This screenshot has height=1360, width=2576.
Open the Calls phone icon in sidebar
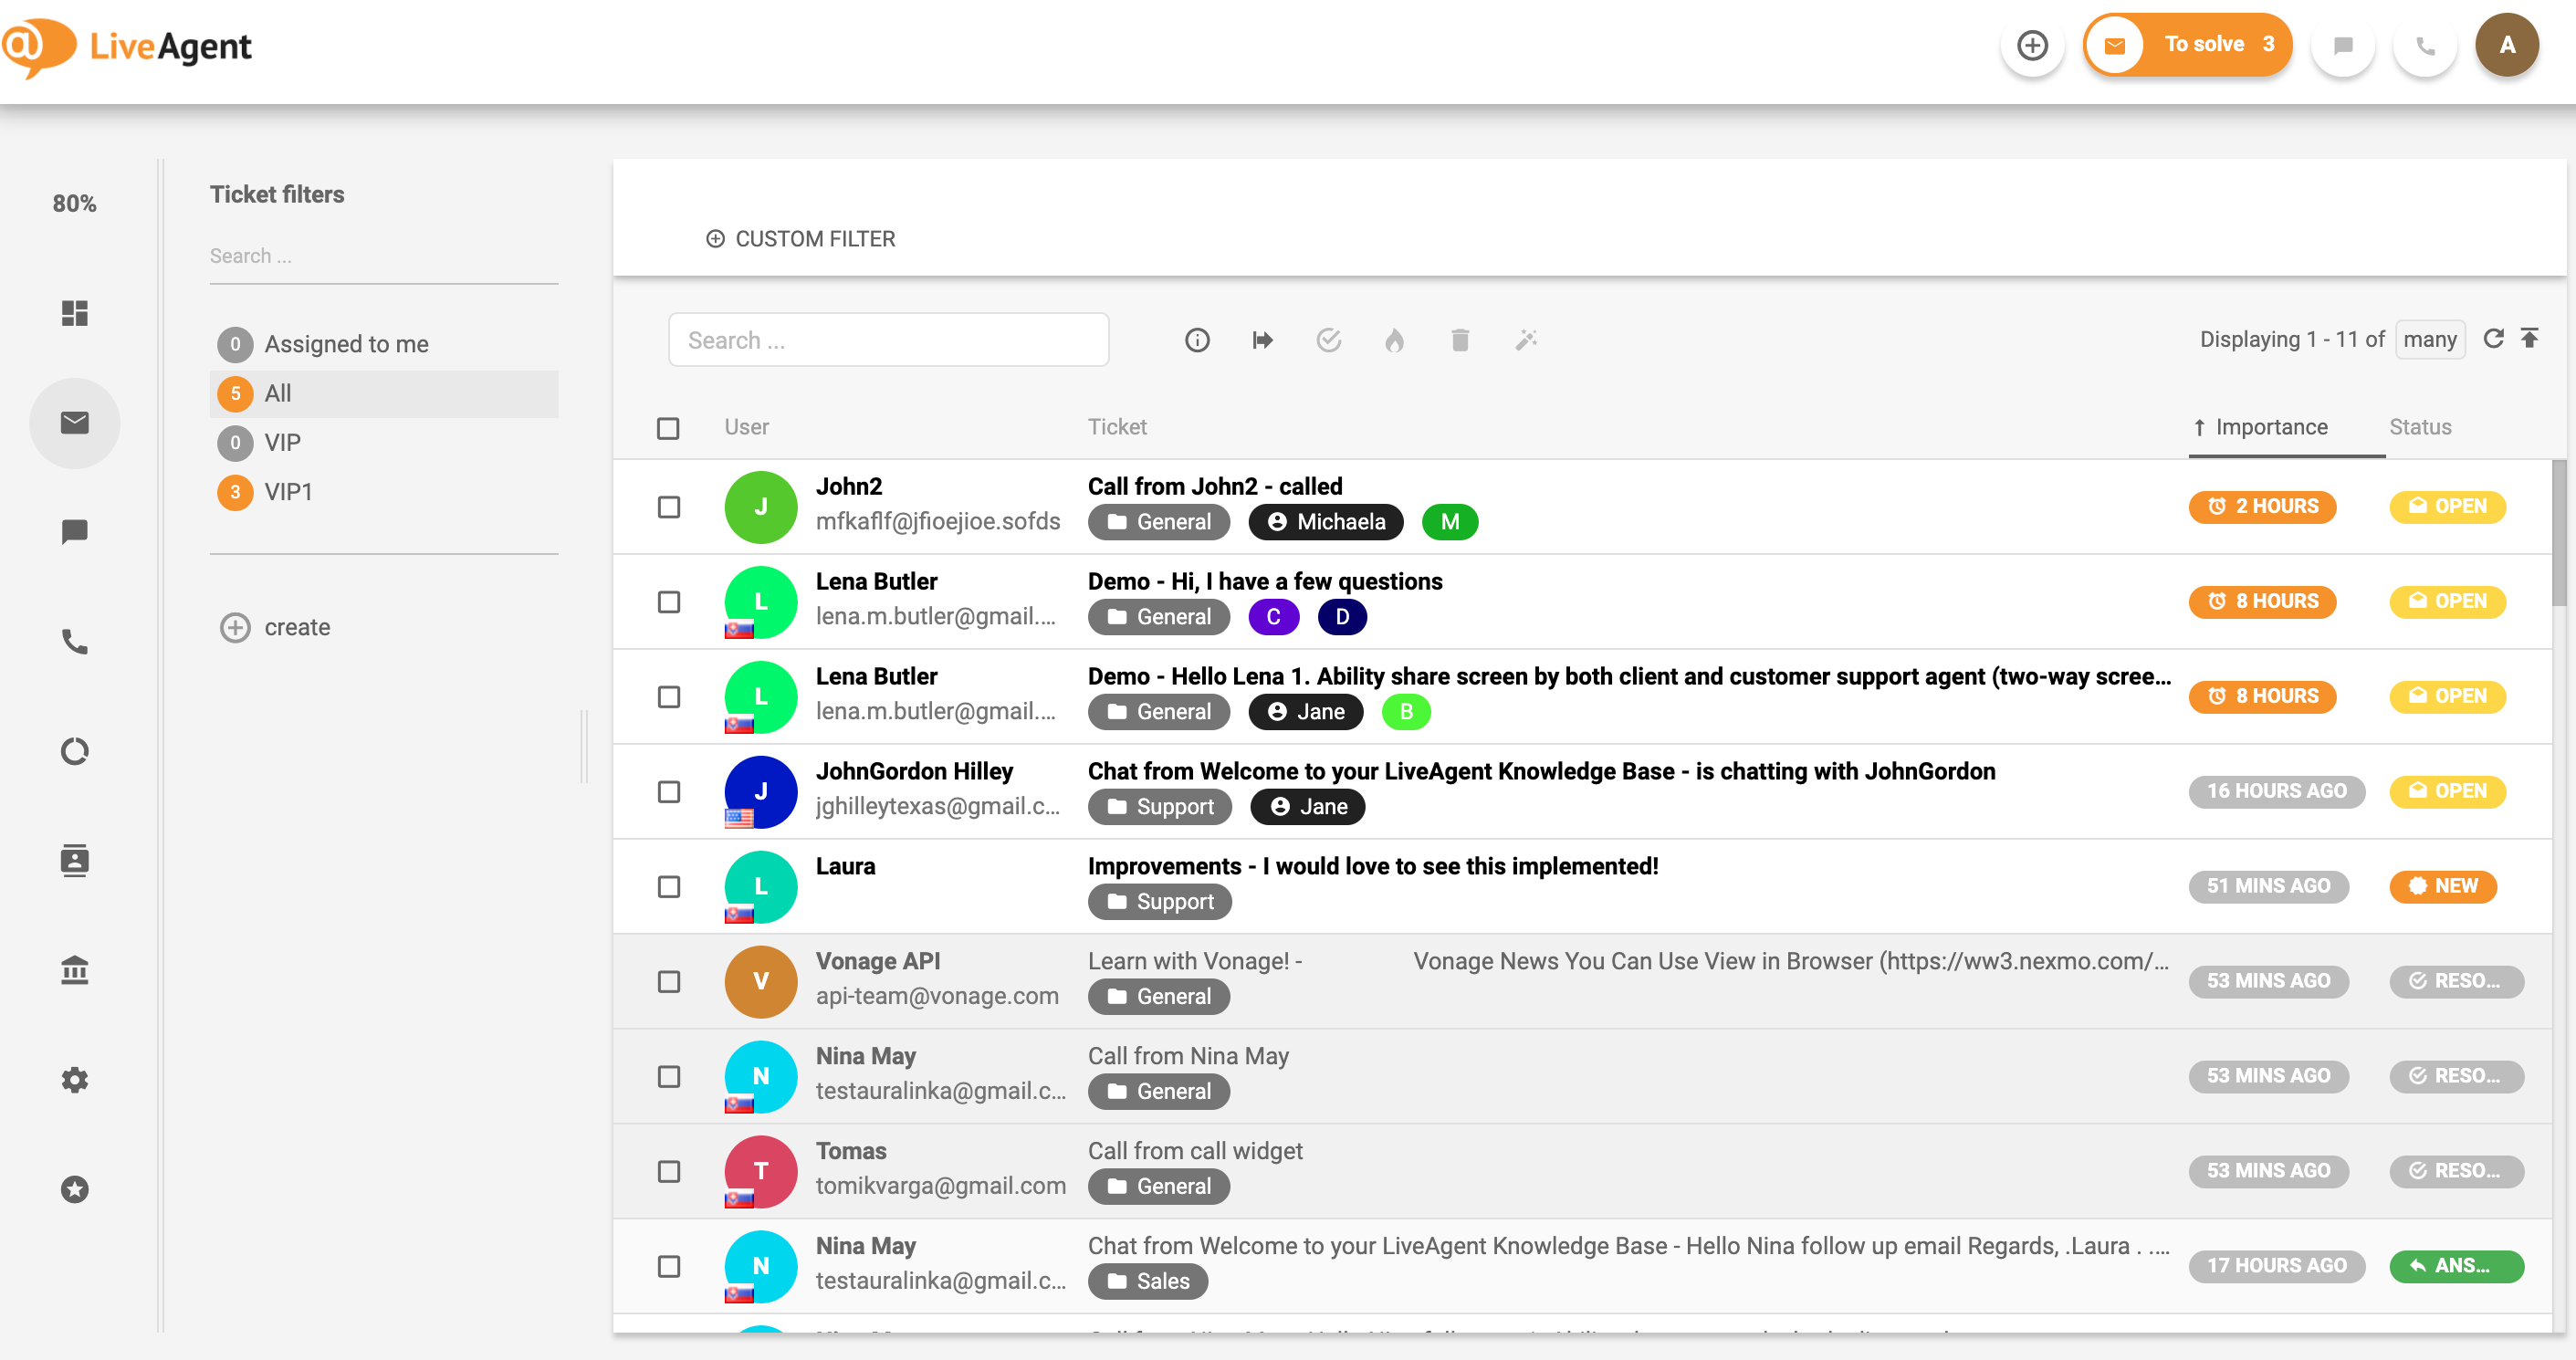(x=75, y=643)
